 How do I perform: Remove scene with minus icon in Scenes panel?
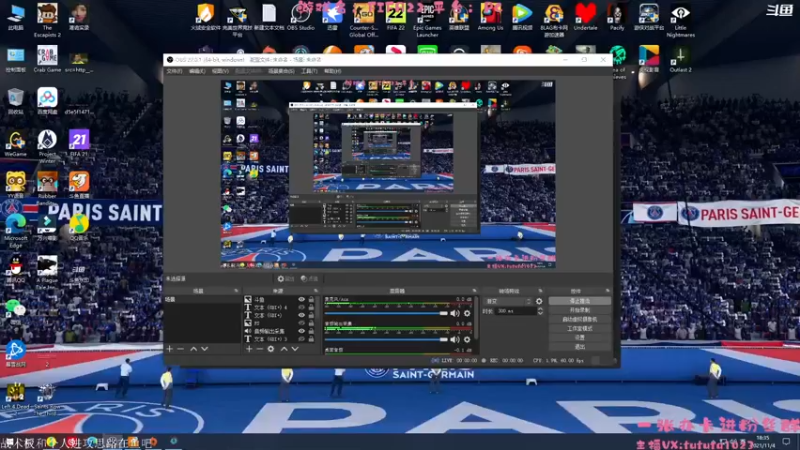coord(181,349)
